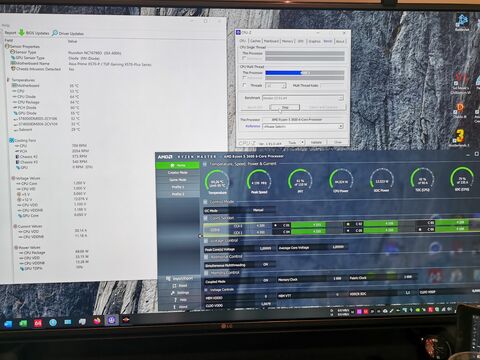
Task: Collapse the Additional Control section in Ryzen Master
Action: 206,257
